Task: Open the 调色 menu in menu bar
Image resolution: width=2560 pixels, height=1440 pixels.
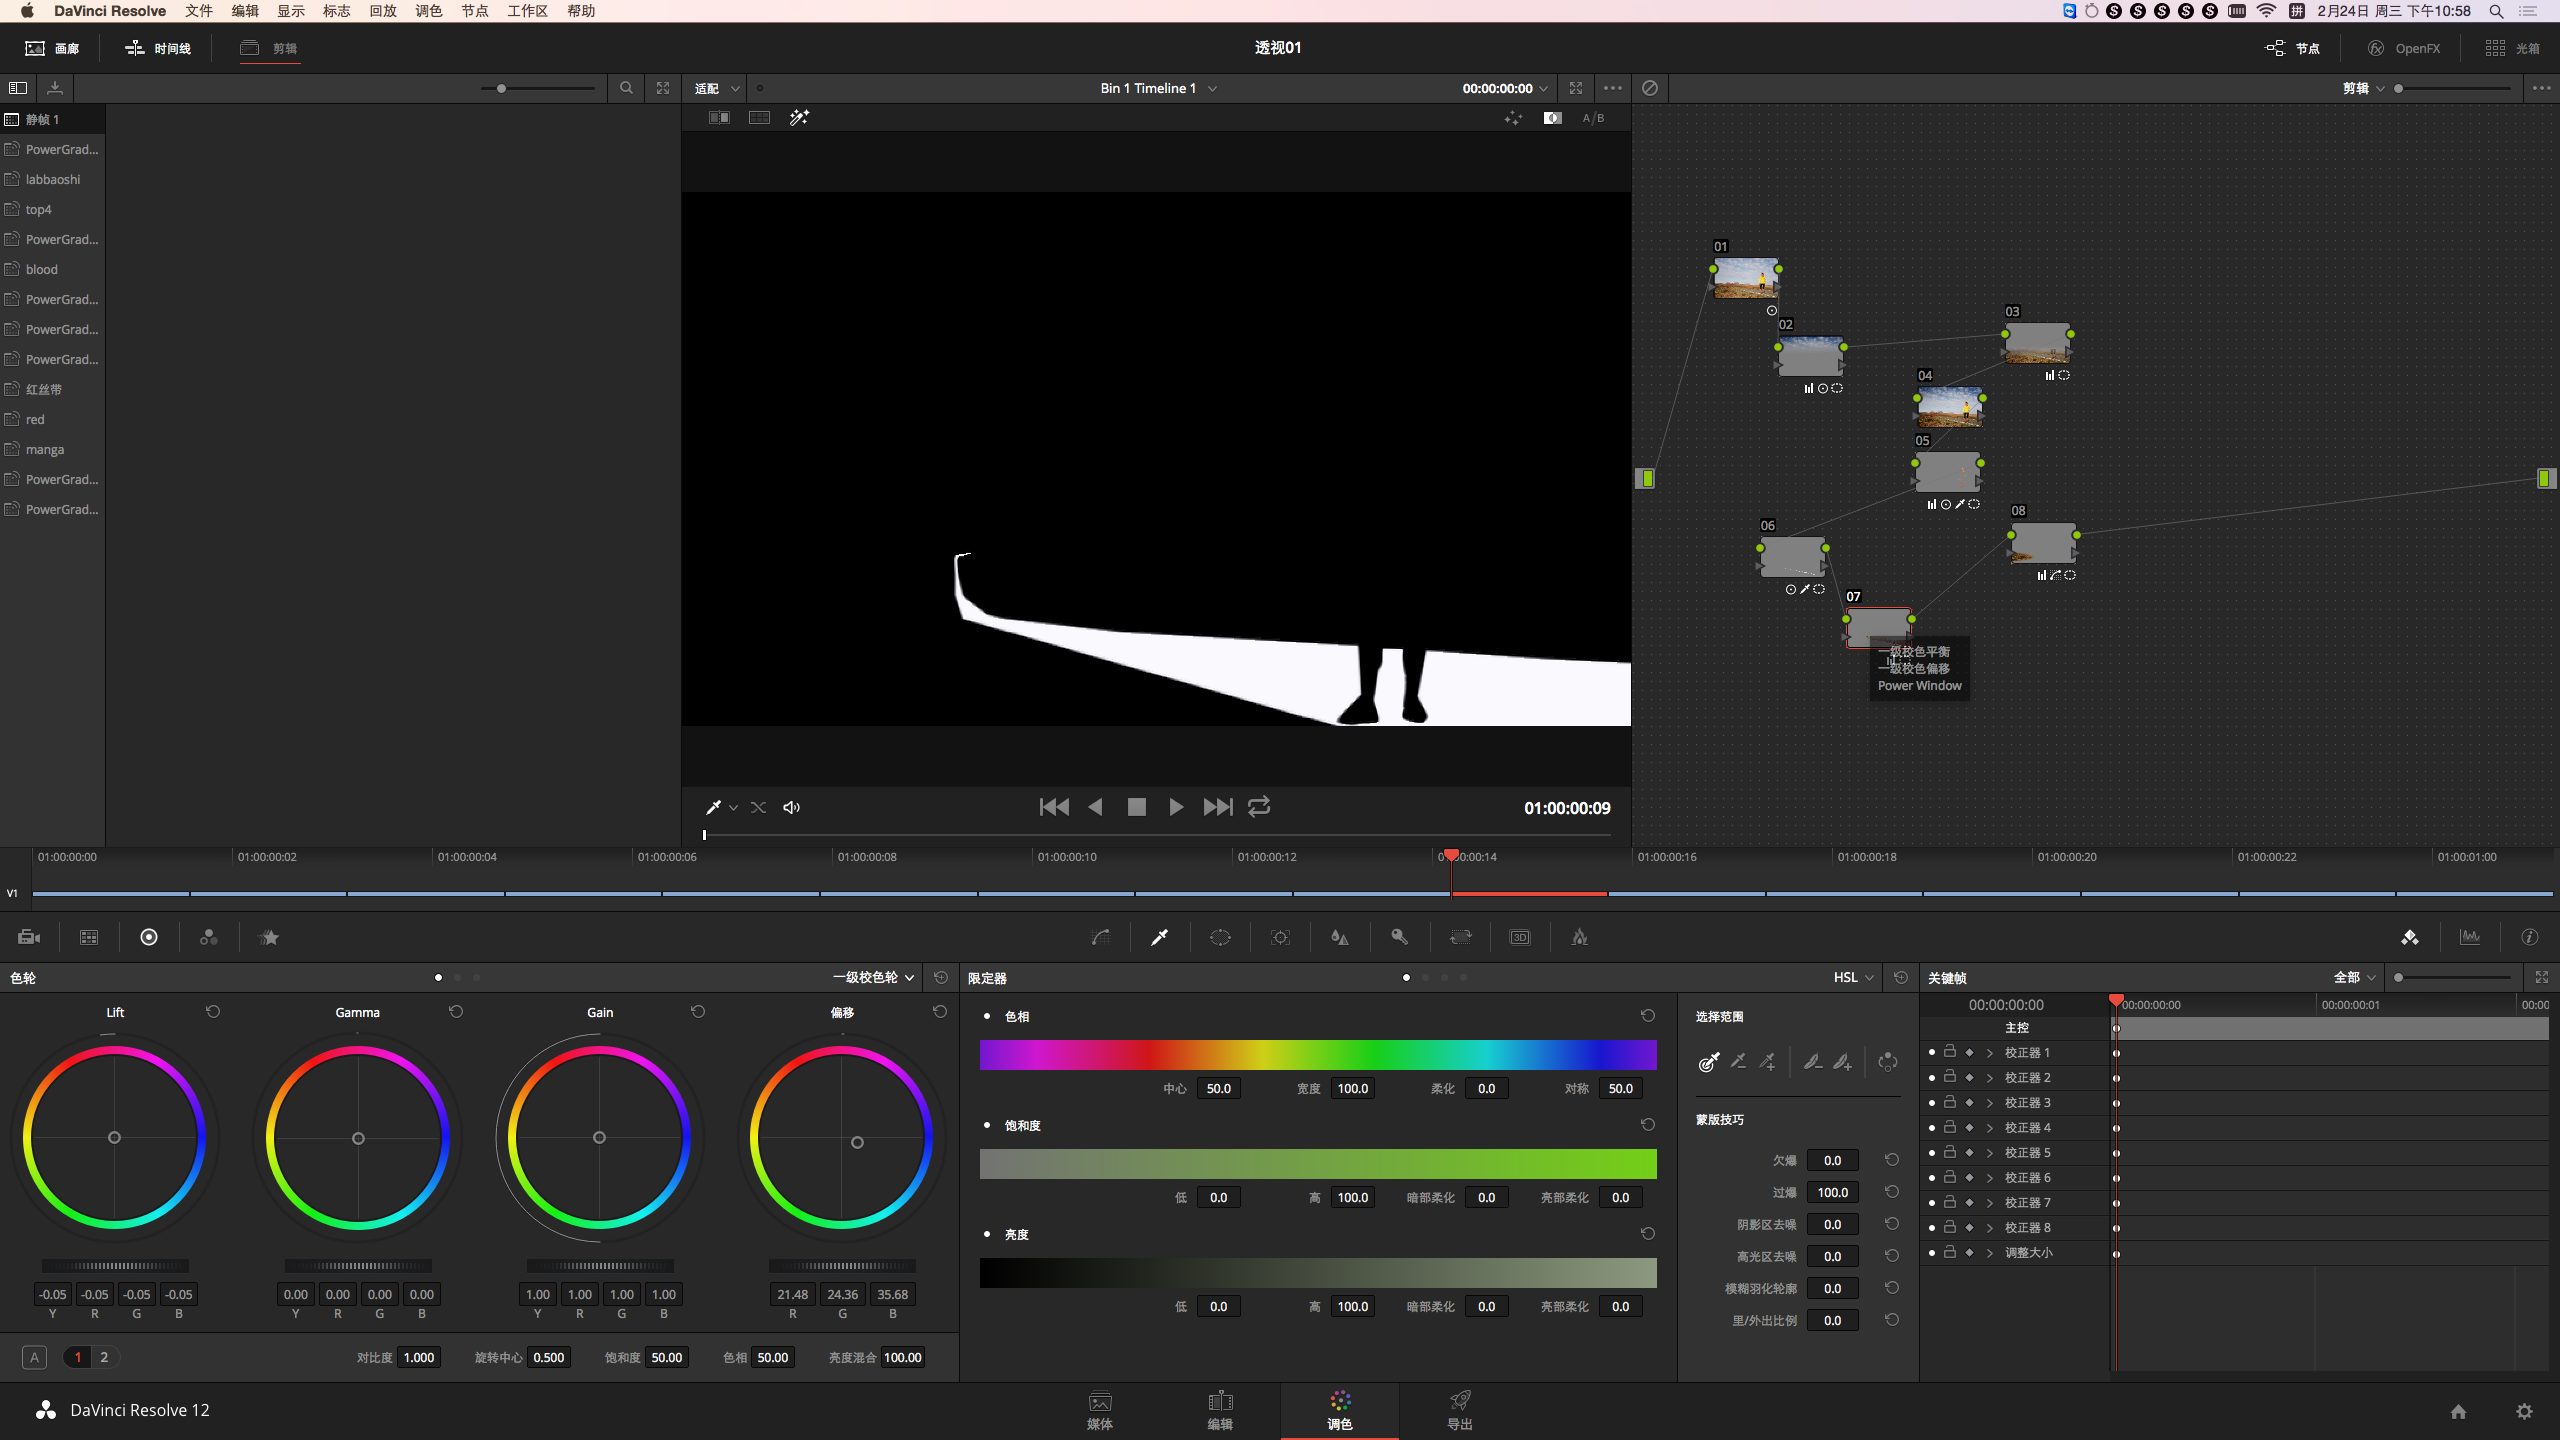Action: (x=428, y=11)
